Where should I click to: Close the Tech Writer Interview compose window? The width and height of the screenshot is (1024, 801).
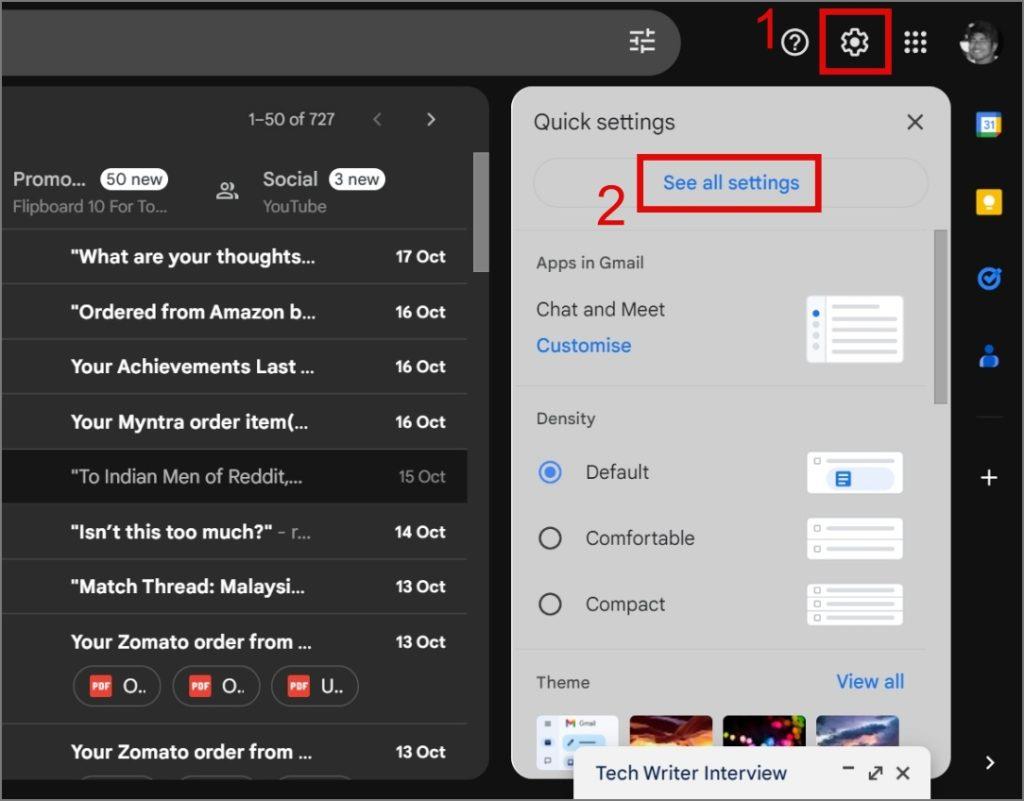903,774
